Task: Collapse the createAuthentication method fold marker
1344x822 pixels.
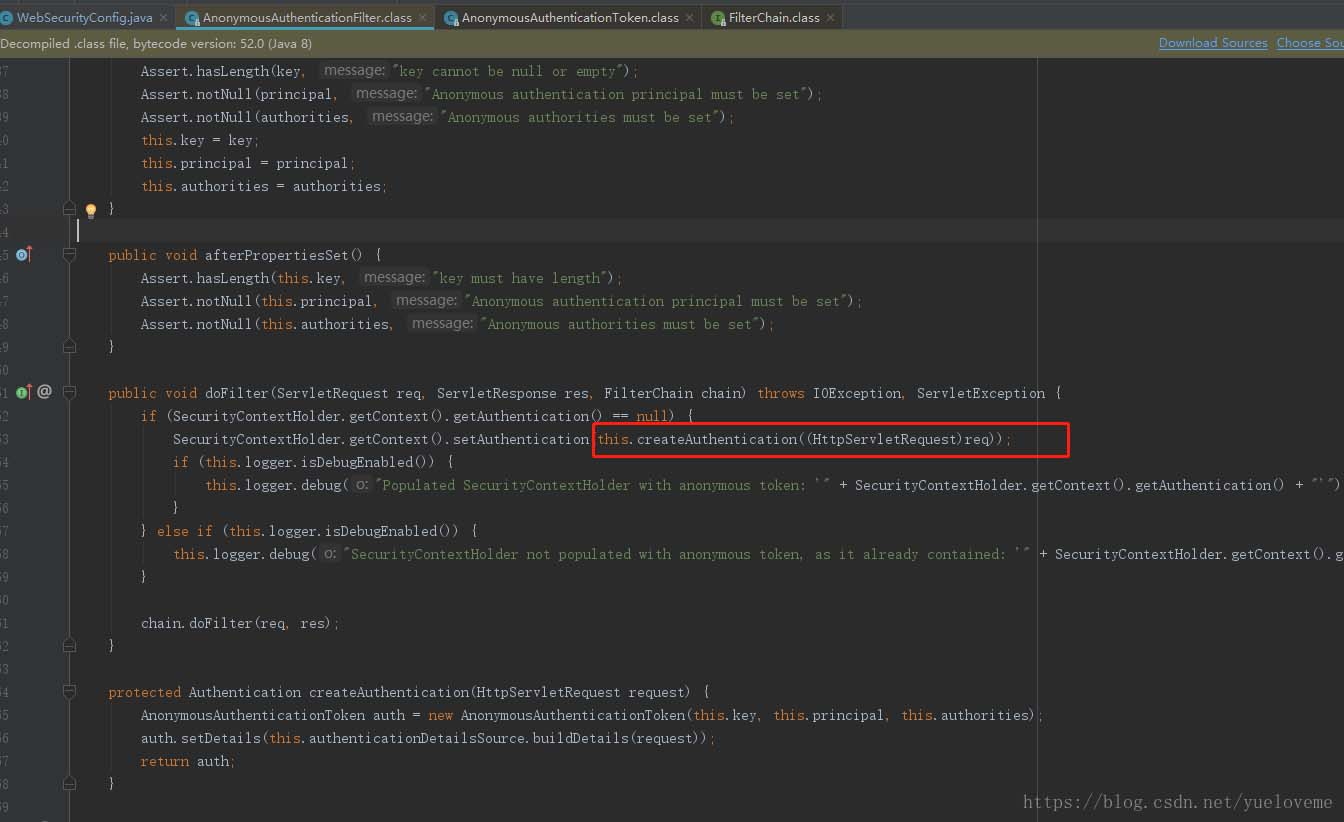Action: tap(69, 691)
